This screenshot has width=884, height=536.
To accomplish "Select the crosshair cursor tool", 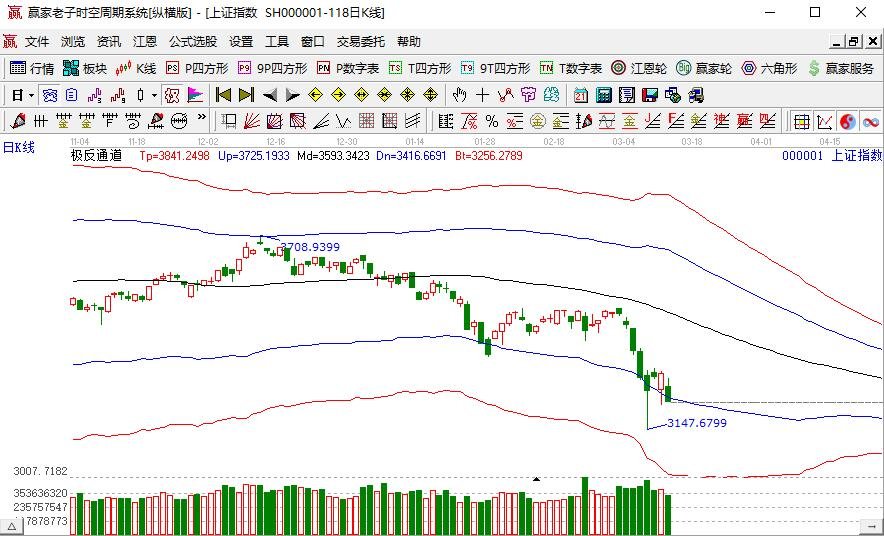I will click(x=483, y=95).
